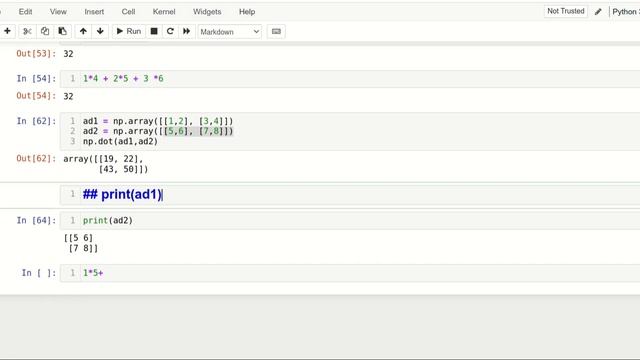This screenshot has height=360, width=640.
Task: Click the np.dot(ad1,ad2) code line
Action: coord(120,142)
